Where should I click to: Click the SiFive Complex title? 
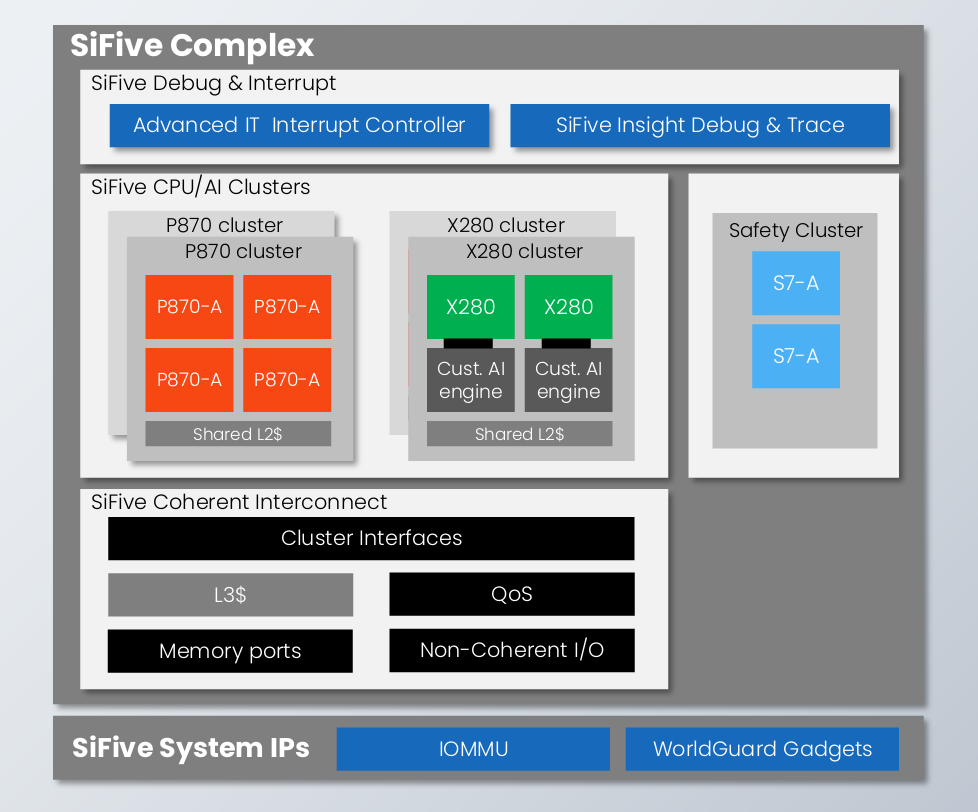192,46
